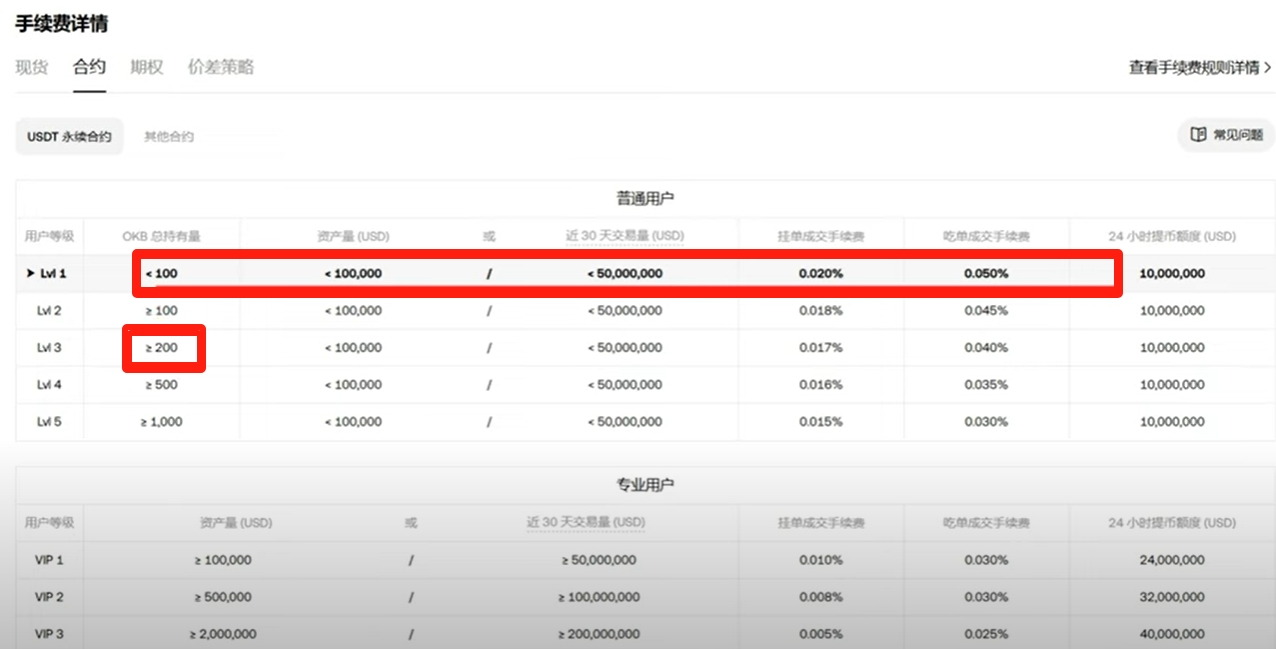
Task: Open the 期权 tab
Action: [147, 67]
